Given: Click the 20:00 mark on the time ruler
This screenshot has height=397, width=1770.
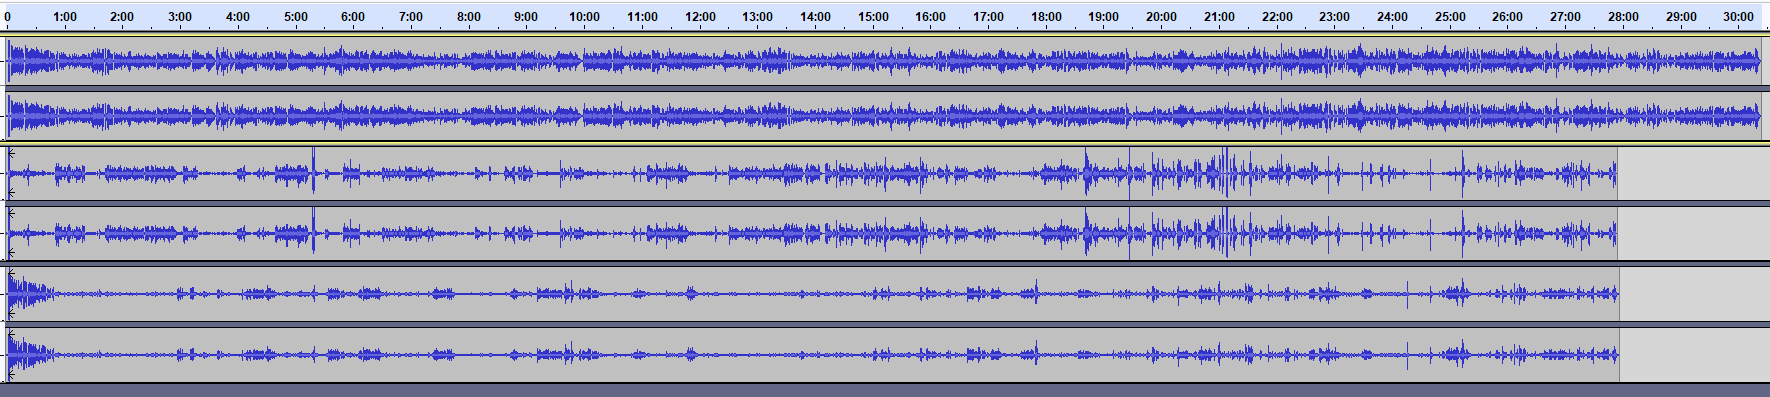Looking at the screenshot, I should (x=1161, y=17).
